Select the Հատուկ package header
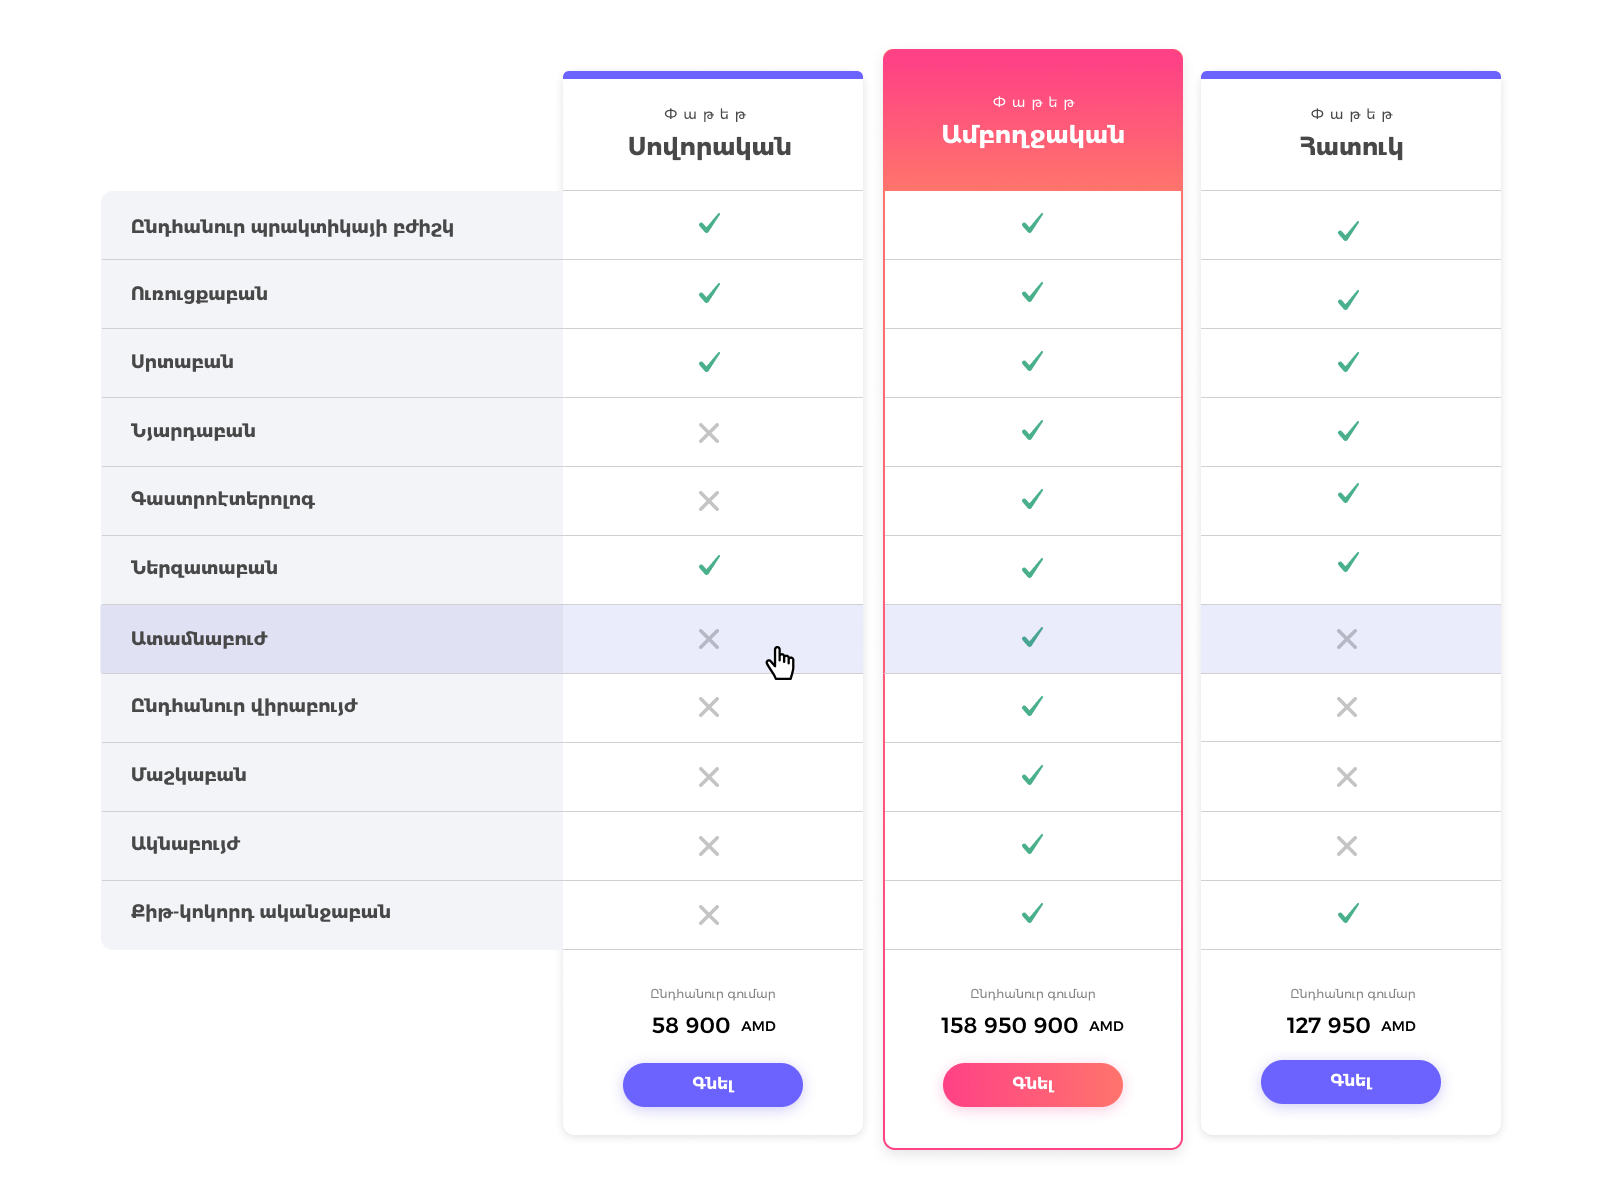The image size is (1600, 1200). click(x=1351, y=146)
